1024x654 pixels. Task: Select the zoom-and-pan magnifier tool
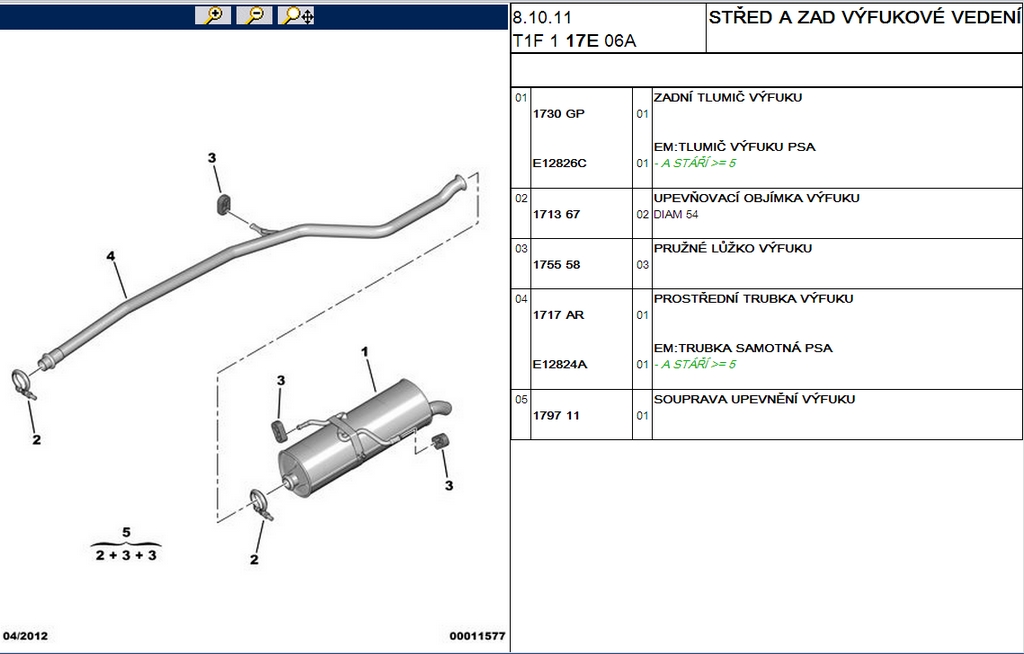coord(296,15)
